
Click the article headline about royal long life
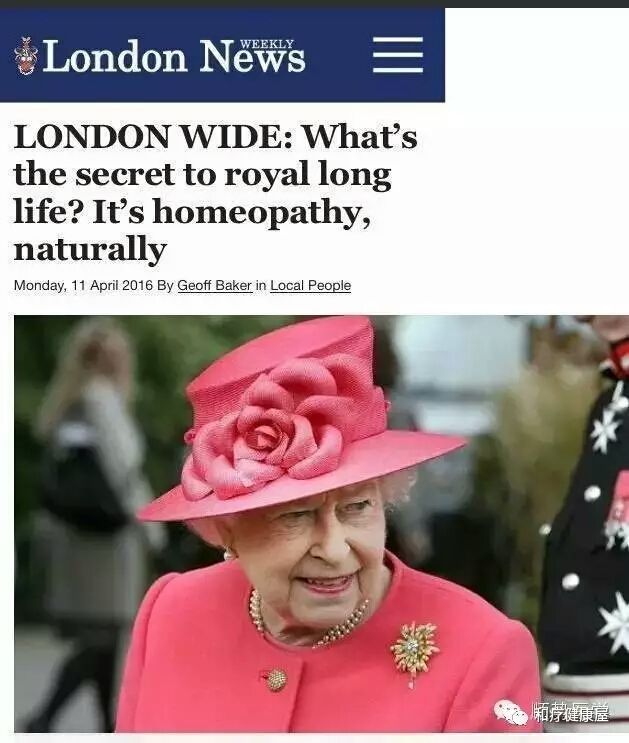click(x=216, y=193)
